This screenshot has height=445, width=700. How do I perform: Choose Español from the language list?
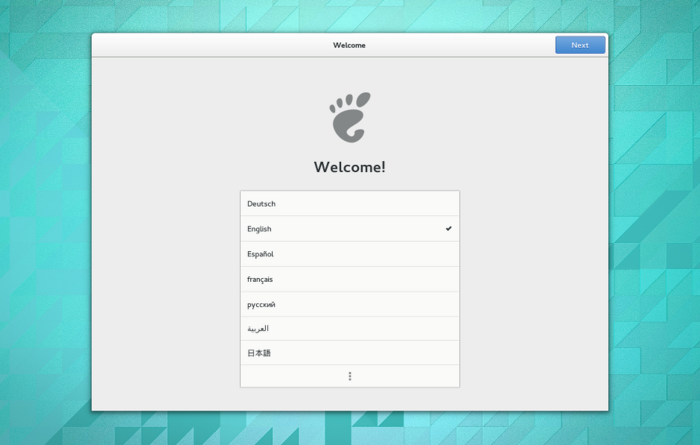click(350, 254)
